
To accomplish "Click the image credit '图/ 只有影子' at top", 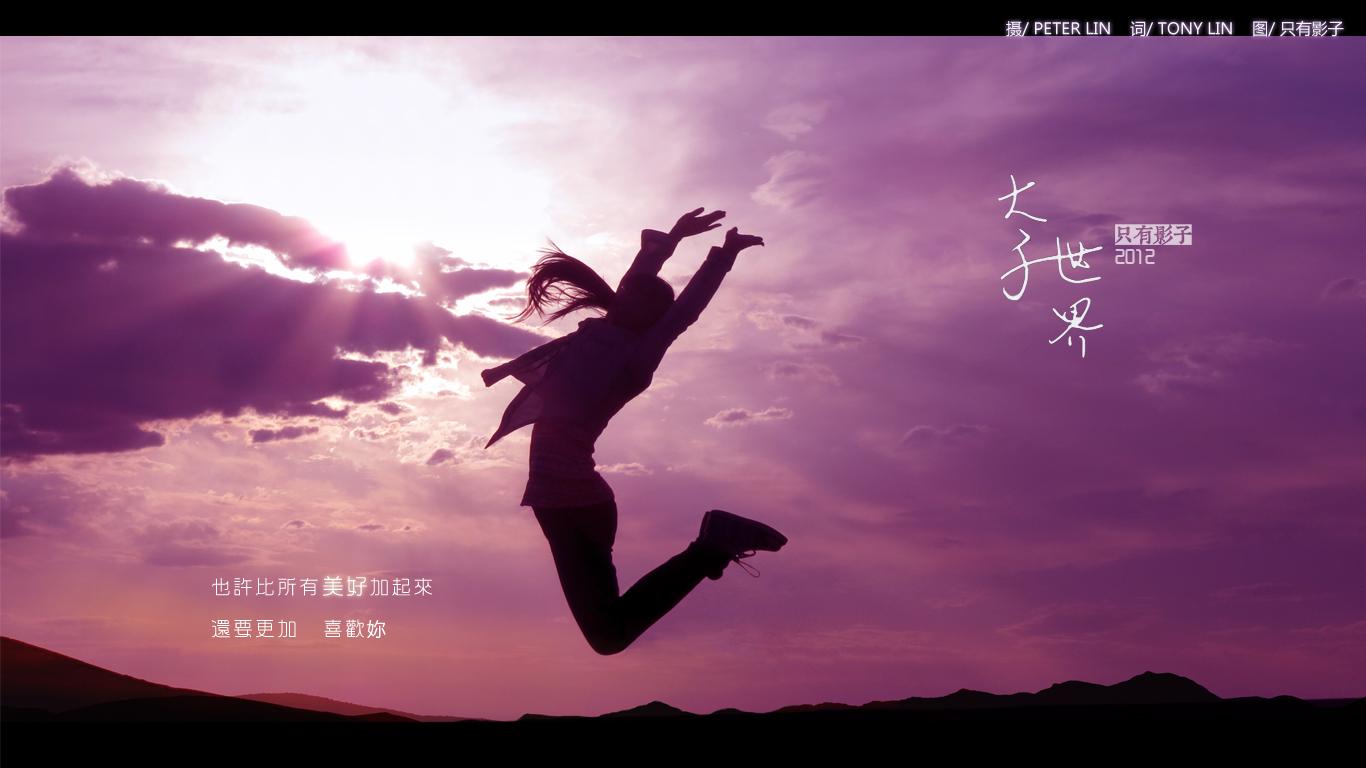I will (x=1298, y=29).
